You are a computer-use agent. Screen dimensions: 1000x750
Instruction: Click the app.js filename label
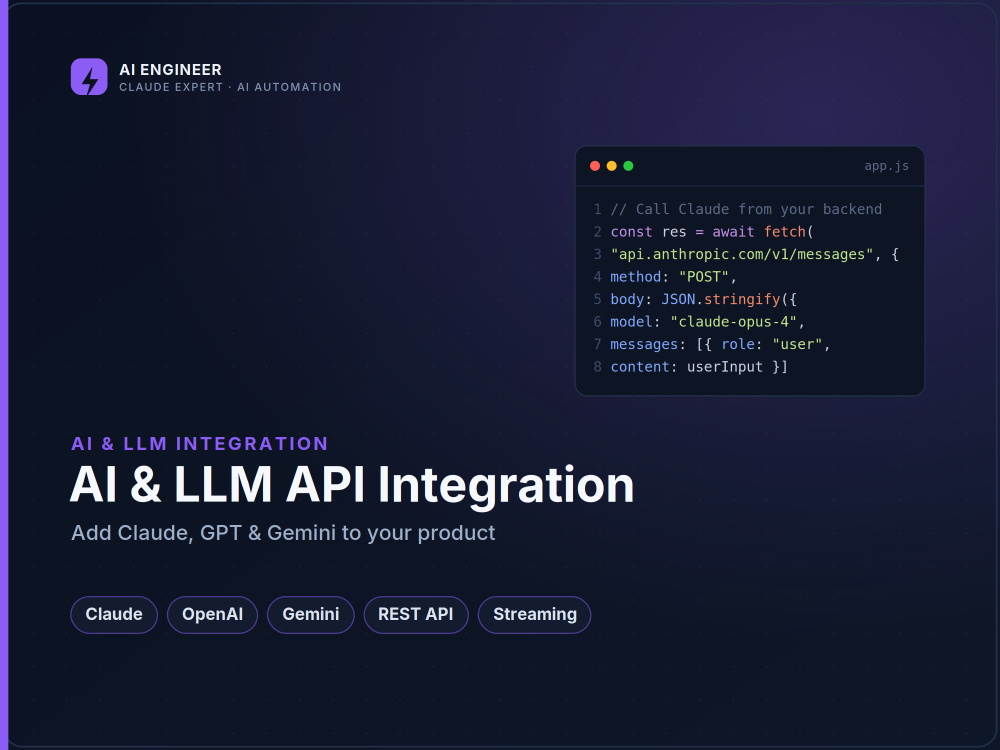click(x=886, y=166)
